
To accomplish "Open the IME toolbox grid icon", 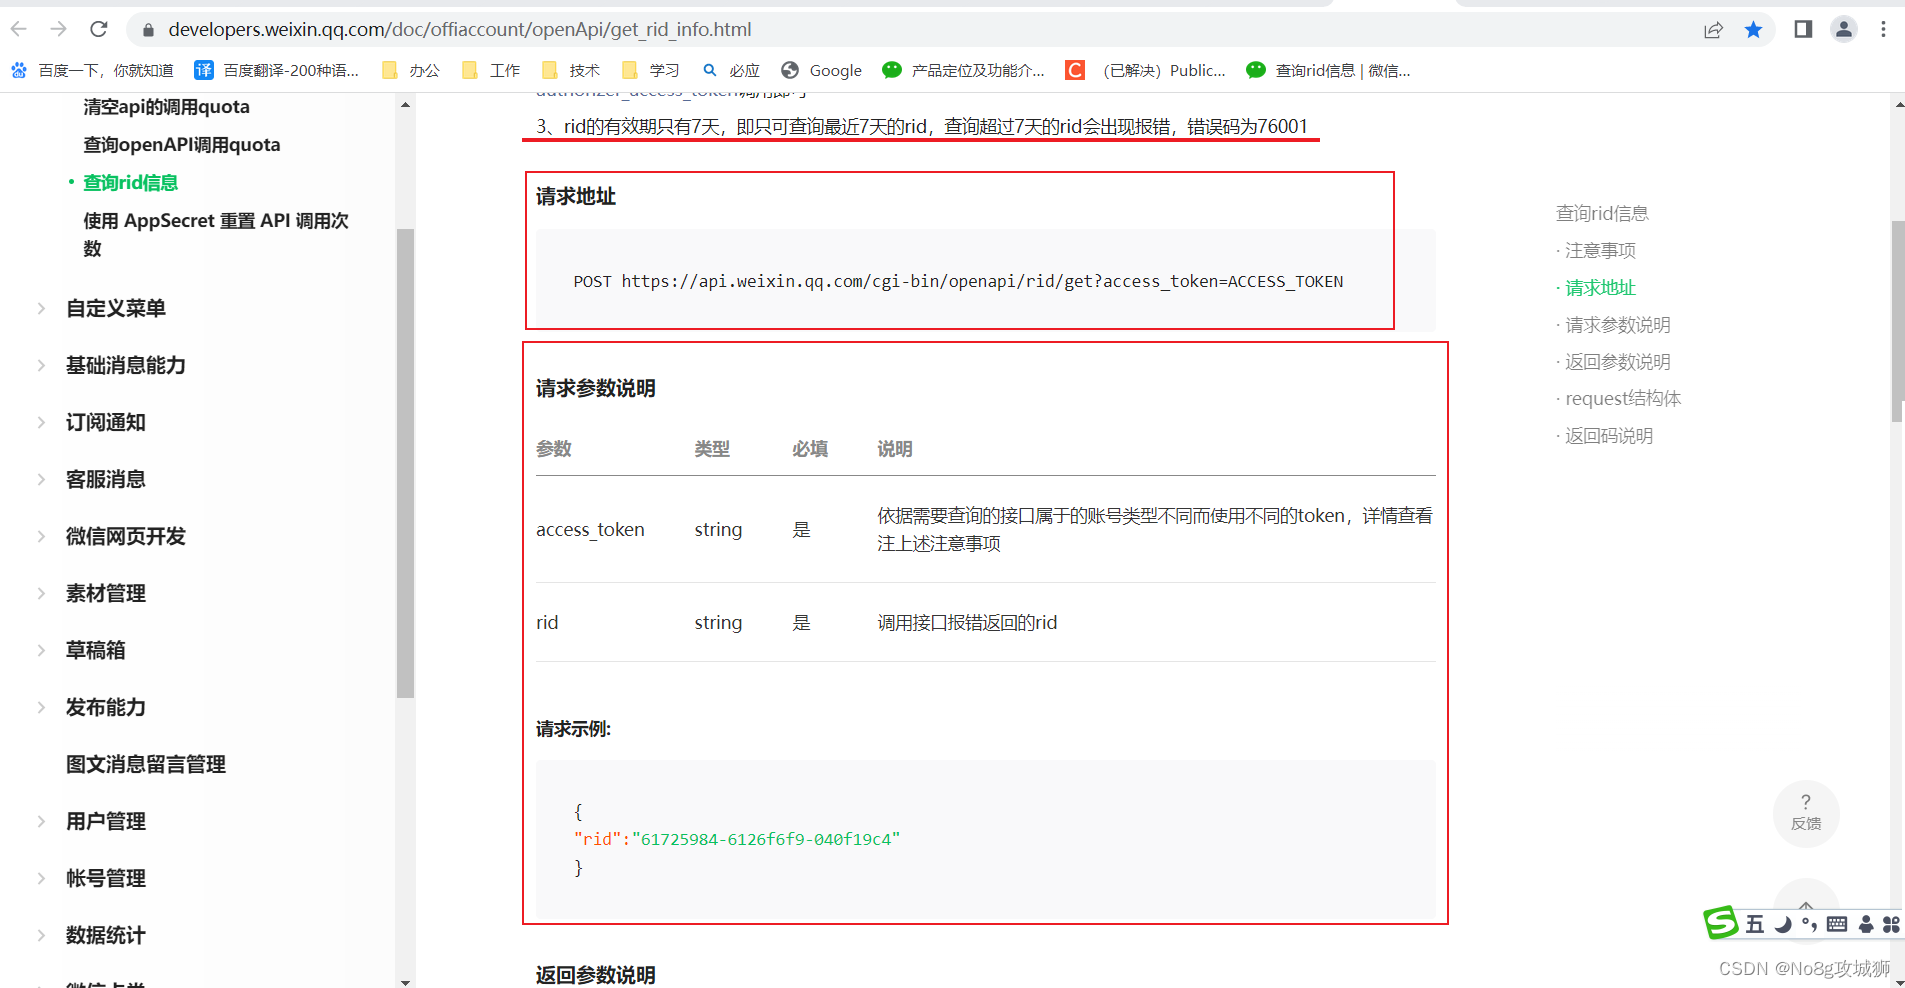I will point(1891,924).
